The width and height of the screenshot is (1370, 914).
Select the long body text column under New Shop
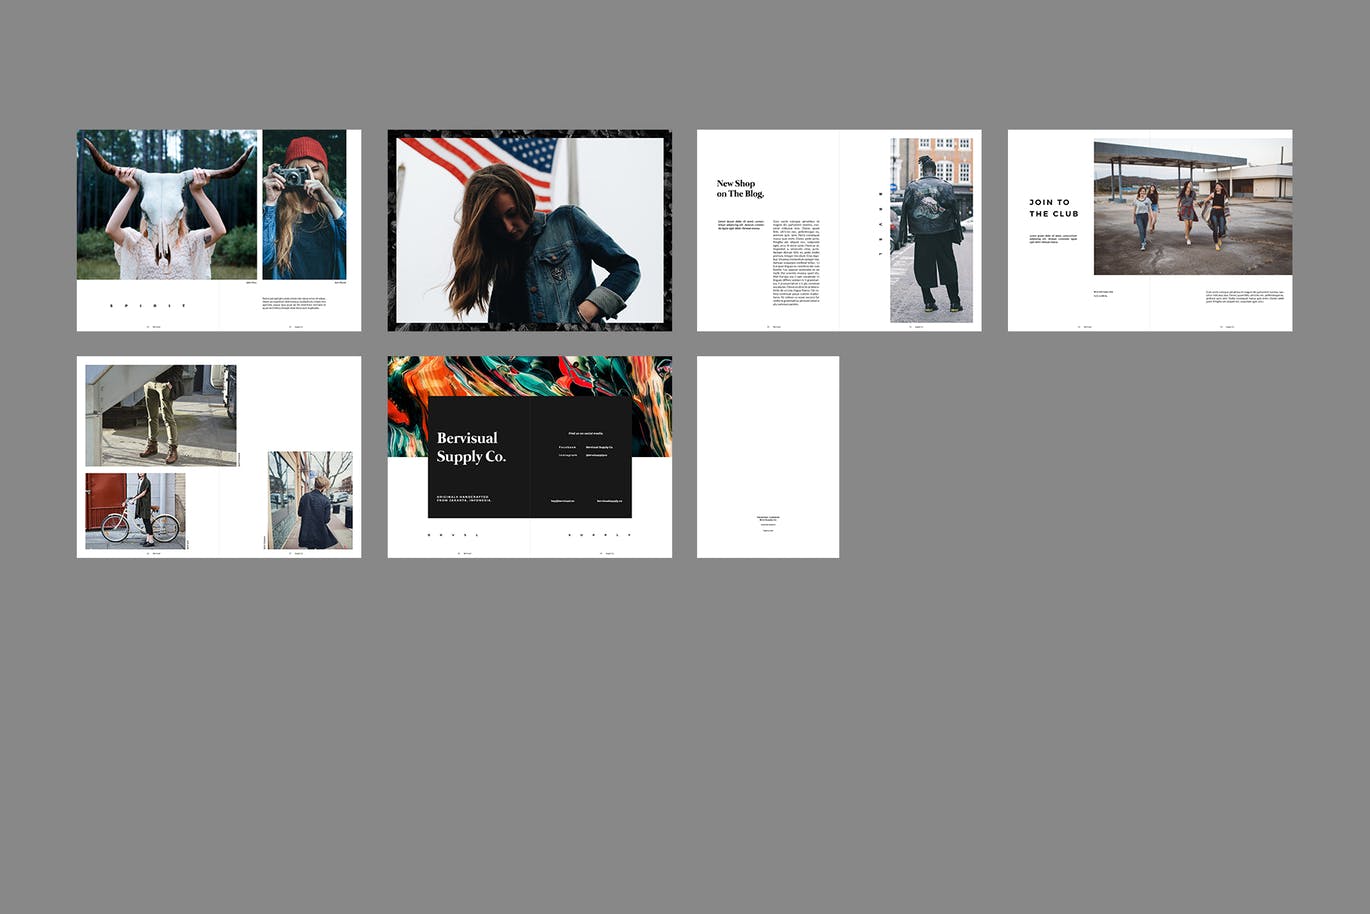point(796,262)
